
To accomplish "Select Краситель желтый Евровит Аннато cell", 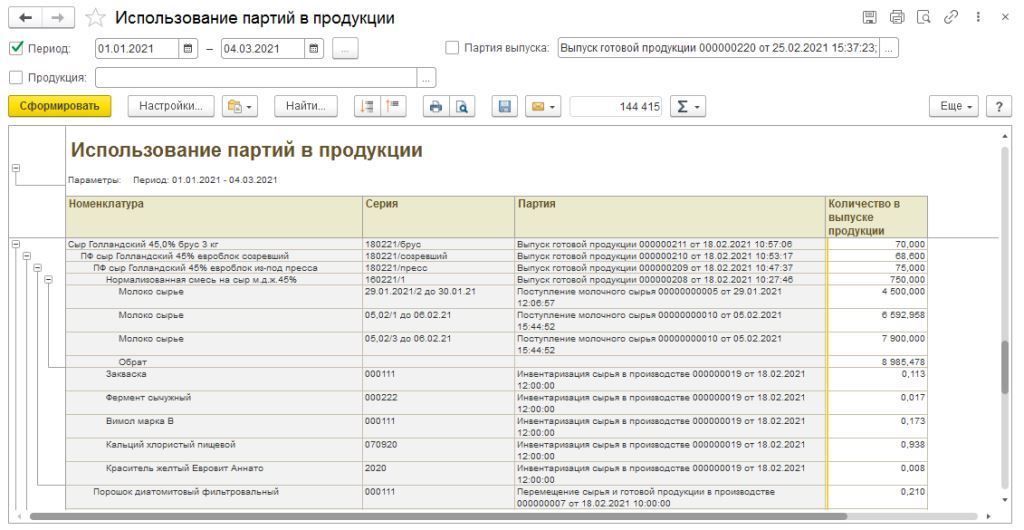I will (214, 473).
